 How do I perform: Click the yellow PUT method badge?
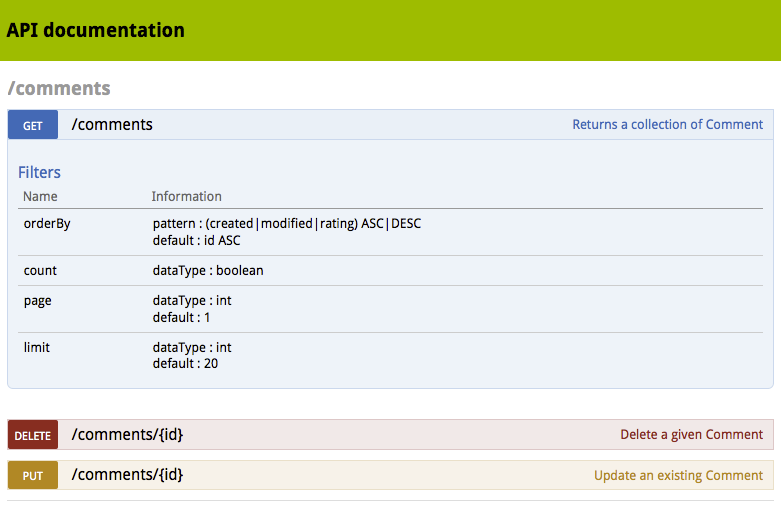click(x=33, y=475)
